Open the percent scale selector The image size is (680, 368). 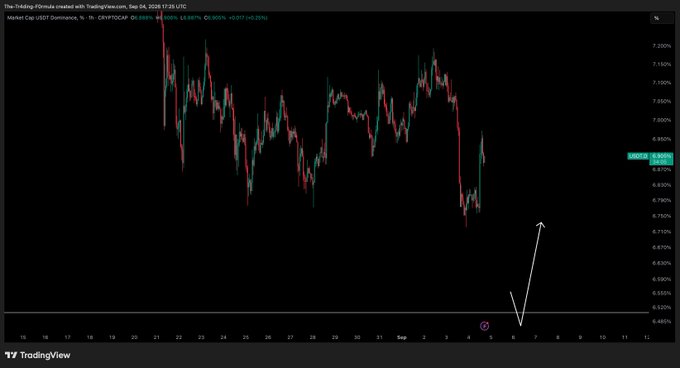pyautogui.click(x=662, y=18)
